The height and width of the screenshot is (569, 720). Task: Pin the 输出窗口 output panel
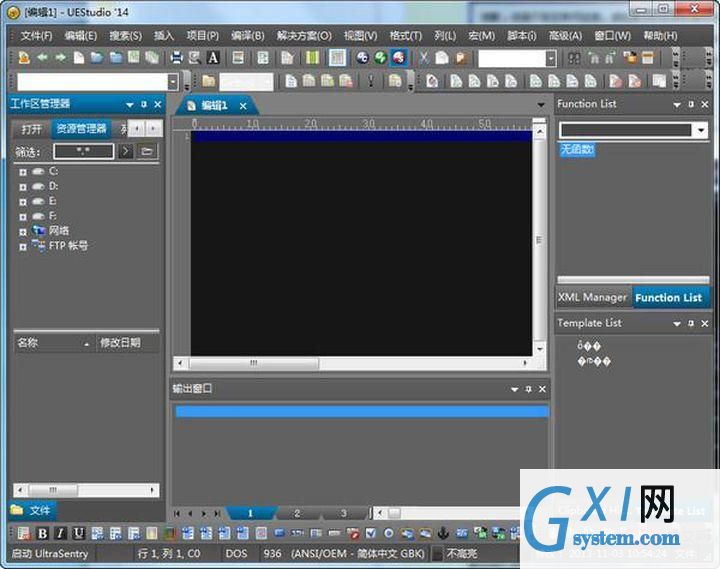(x=529, y=389)
